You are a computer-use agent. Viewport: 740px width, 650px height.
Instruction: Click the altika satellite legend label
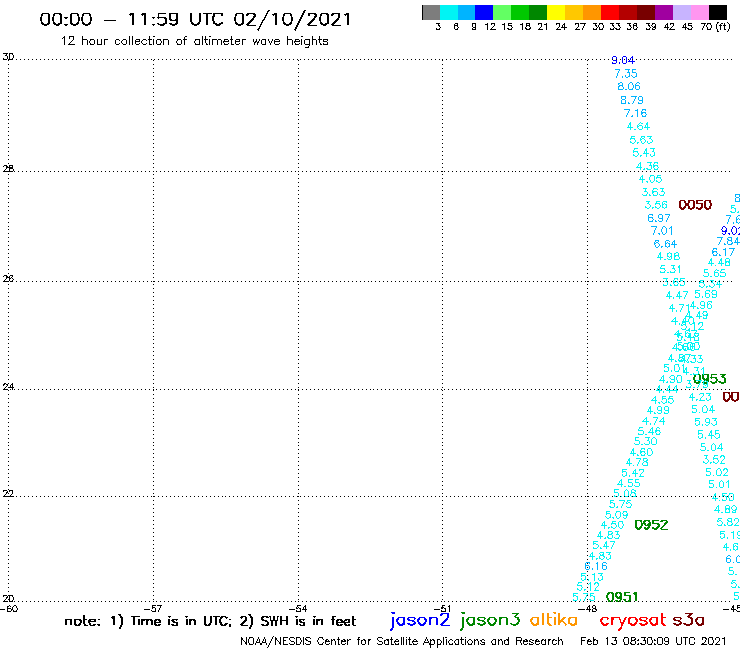click(x=553, y=620)
